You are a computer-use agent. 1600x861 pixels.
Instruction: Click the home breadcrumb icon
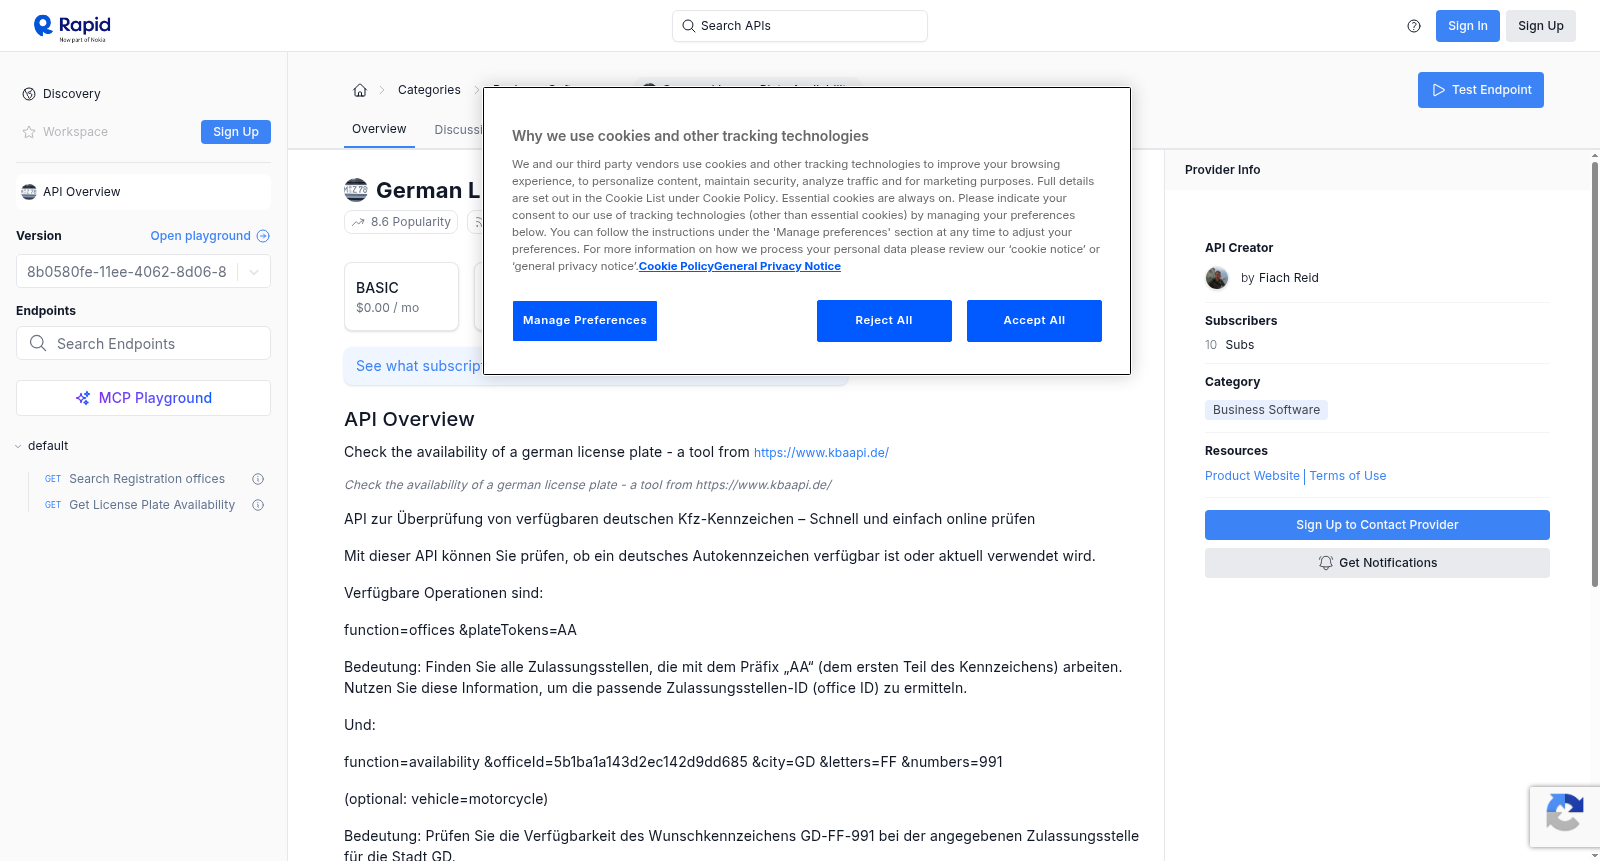(360, 90)
